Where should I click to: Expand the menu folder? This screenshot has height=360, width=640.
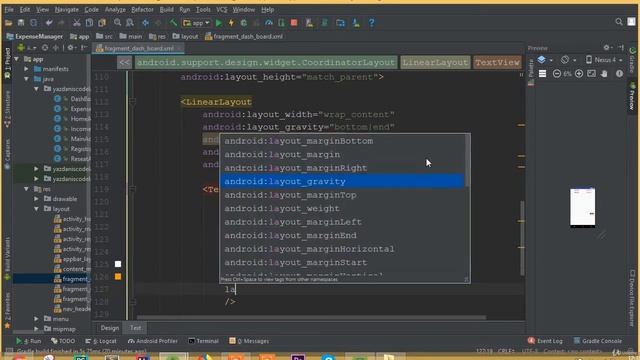pos(36,319)
